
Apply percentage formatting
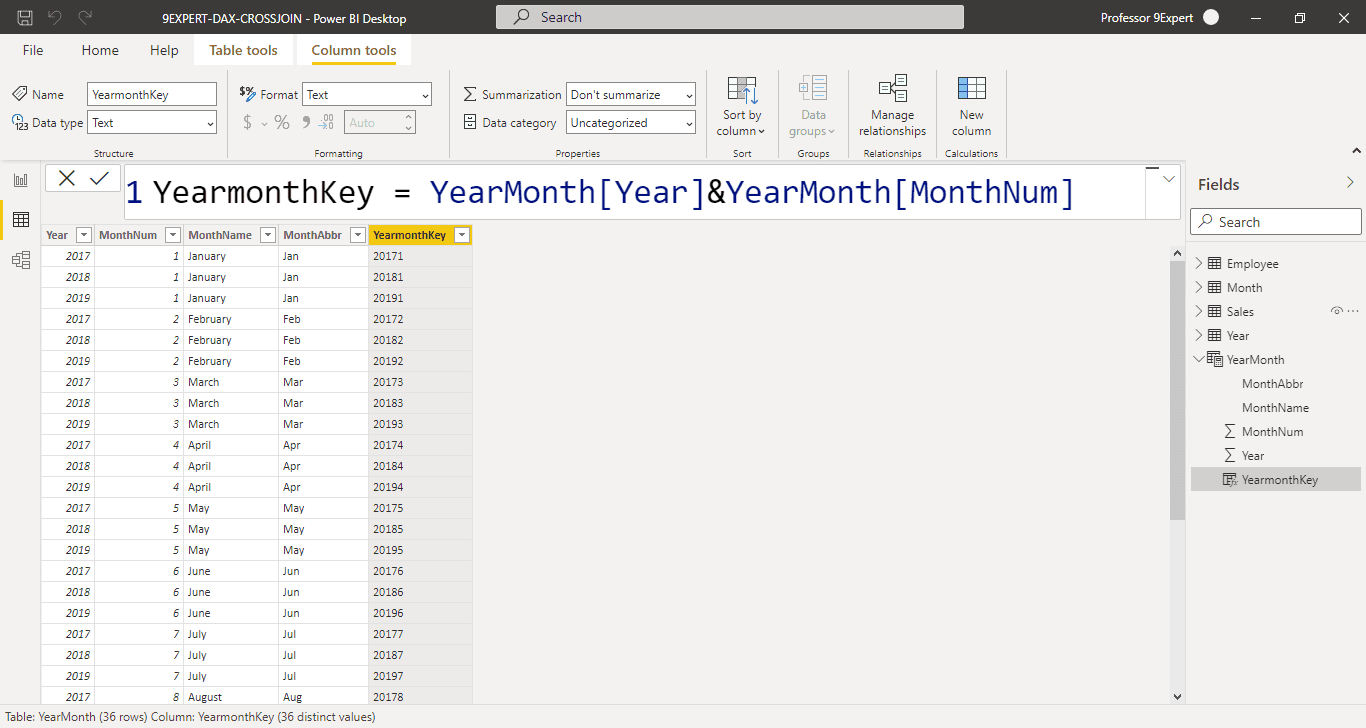click(282, 122)
